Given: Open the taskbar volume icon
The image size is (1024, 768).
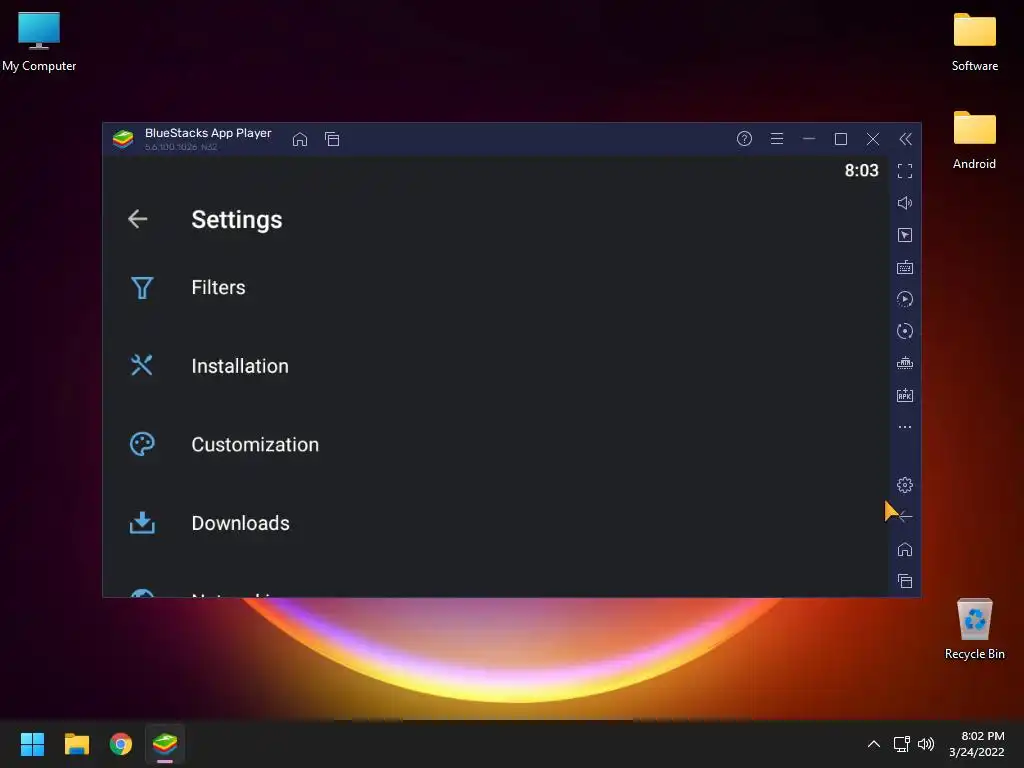Looking at the screenshot, I should click(x=926, y=744).
